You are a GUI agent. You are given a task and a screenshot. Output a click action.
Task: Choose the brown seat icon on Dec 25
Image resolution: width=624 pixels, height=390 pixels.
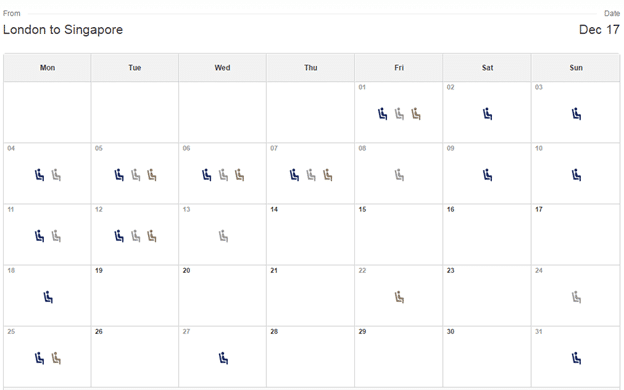pos(56,358)
